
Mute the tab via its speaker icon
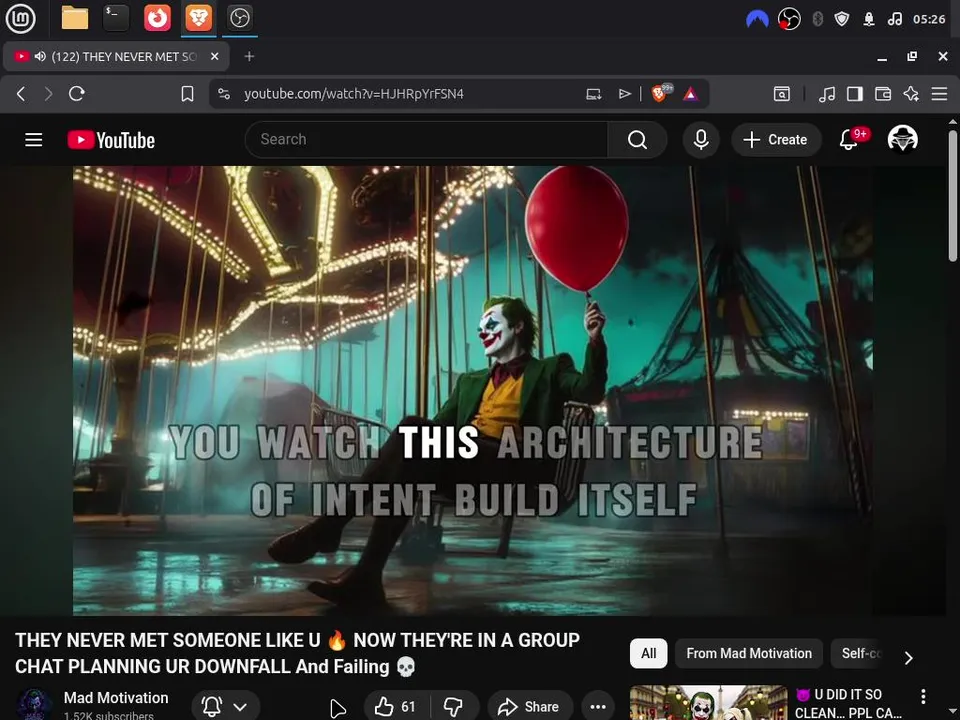(40, 56)
